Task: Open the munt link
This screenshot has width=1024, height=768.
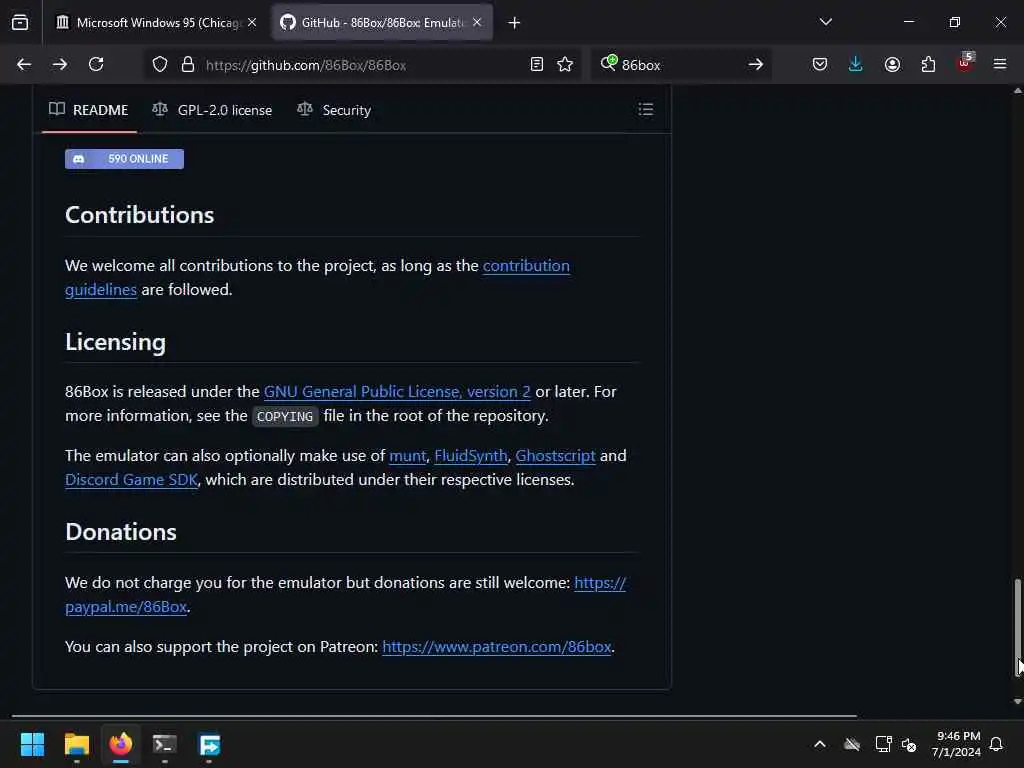Action: click(x=408, y=456)
